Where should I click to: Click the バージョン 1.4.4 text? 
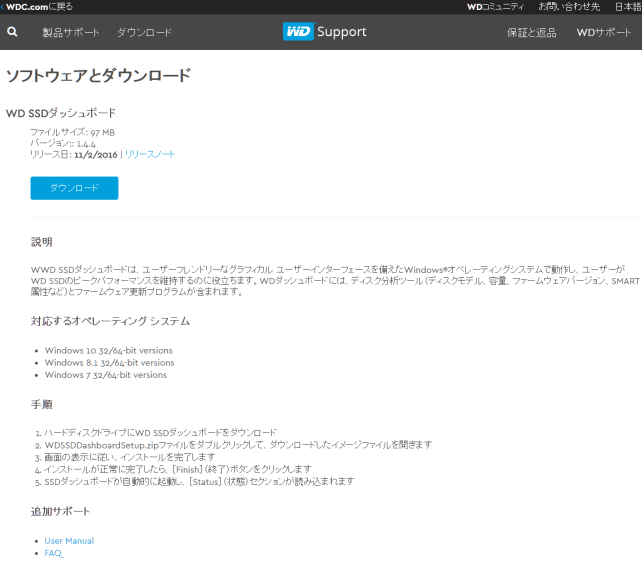click(x=63, y=143)
